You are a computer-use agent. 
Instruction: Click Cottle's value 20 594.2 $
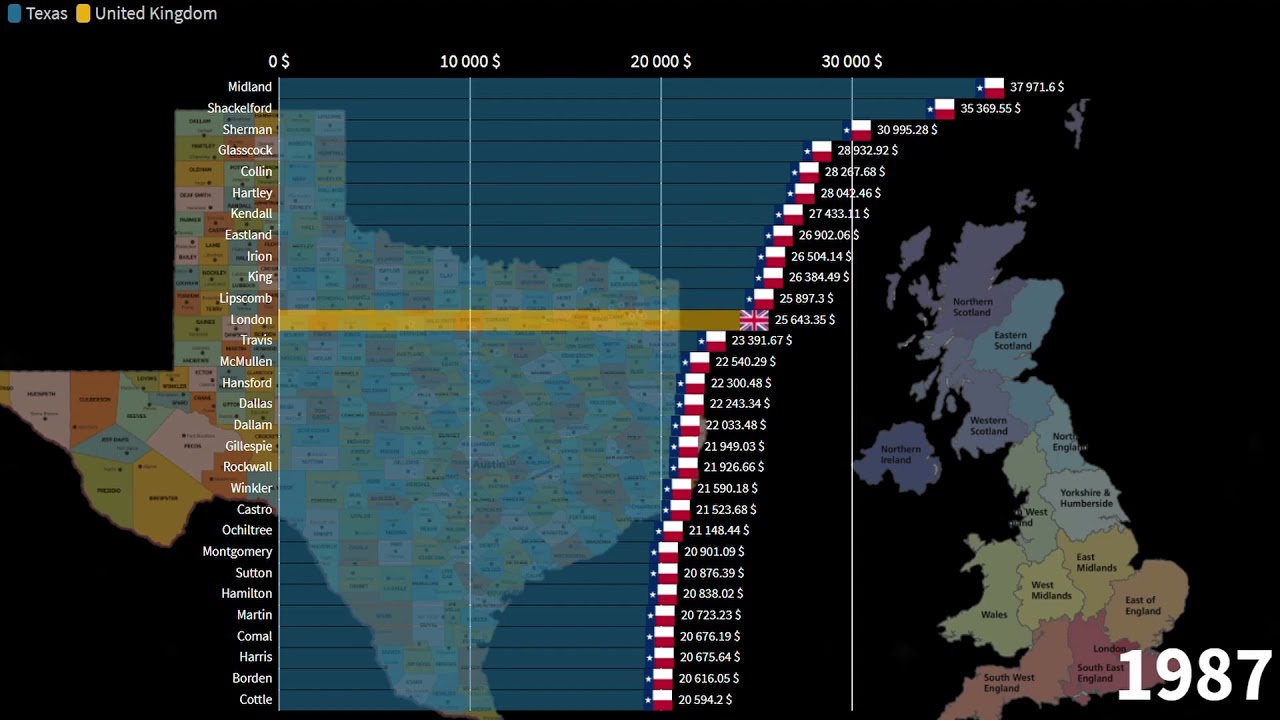(x=705, y=700)
